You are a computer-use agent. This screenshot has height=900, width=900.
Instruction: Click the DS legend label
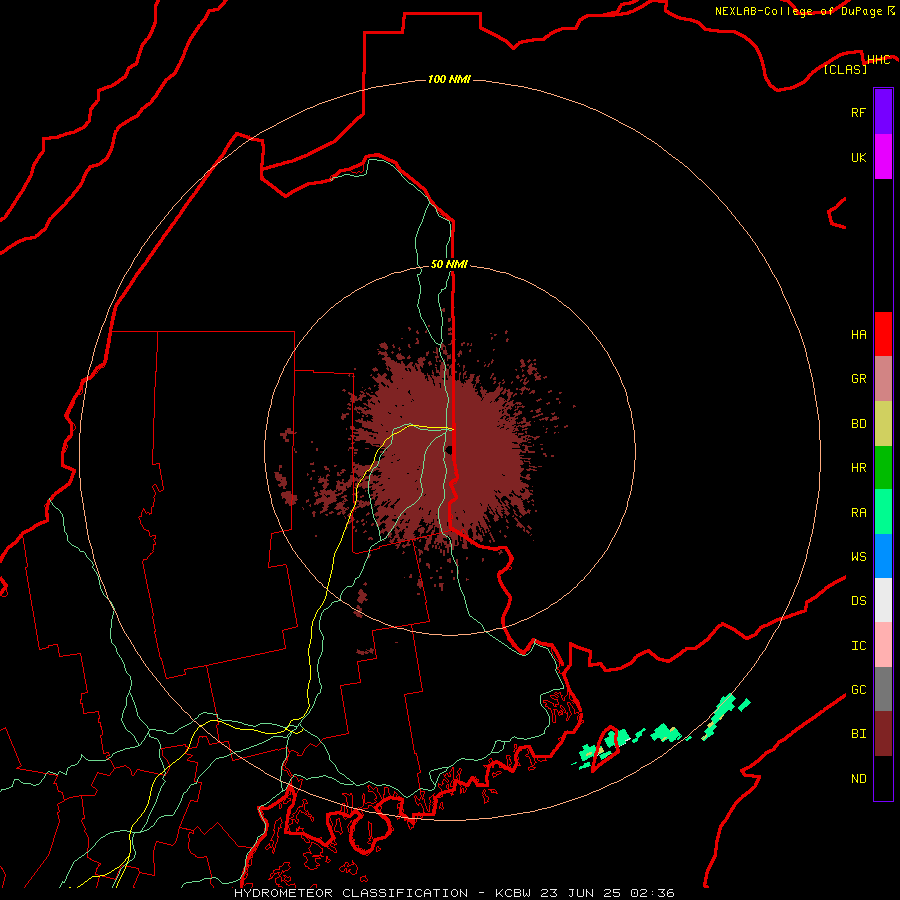point(858,601)
